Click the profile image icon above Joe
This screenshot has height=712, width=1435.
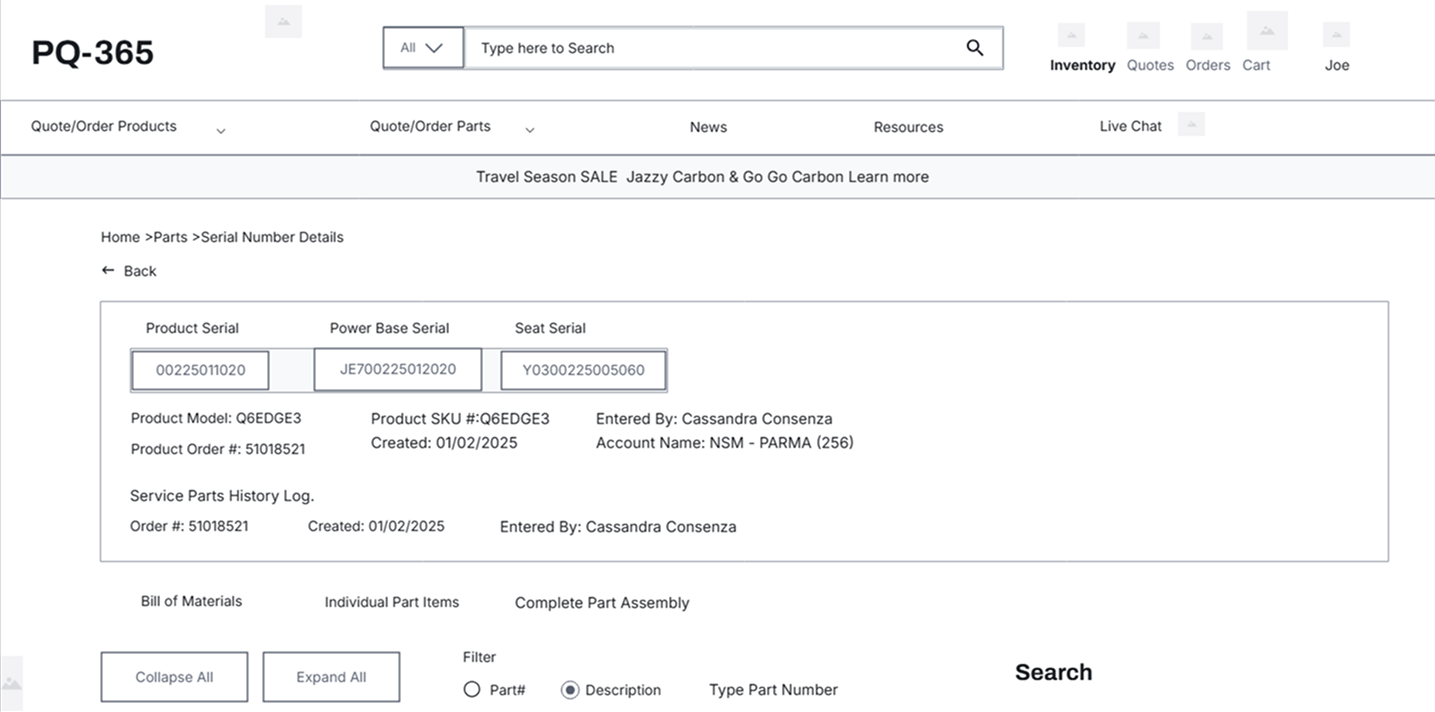(x=1337, y=35)
